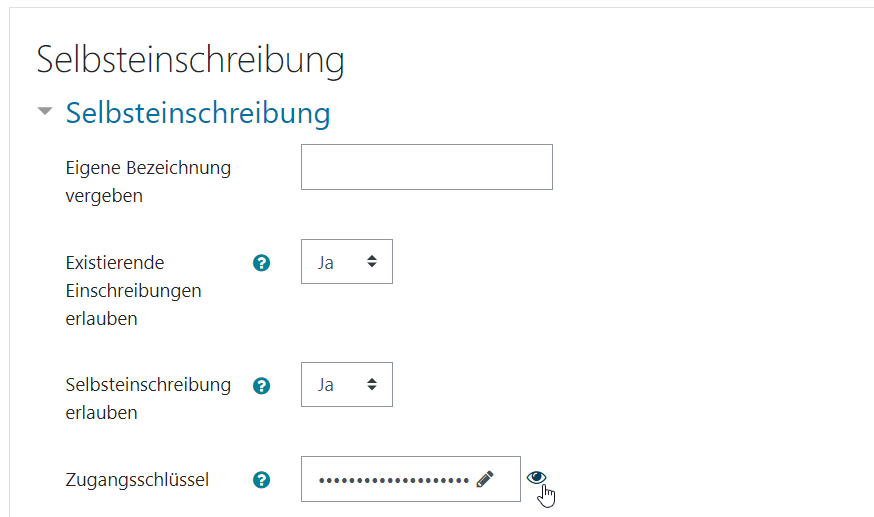
Task: Click the help icon beside Existierende Einschreibungen erlauben
Action: 261,263
